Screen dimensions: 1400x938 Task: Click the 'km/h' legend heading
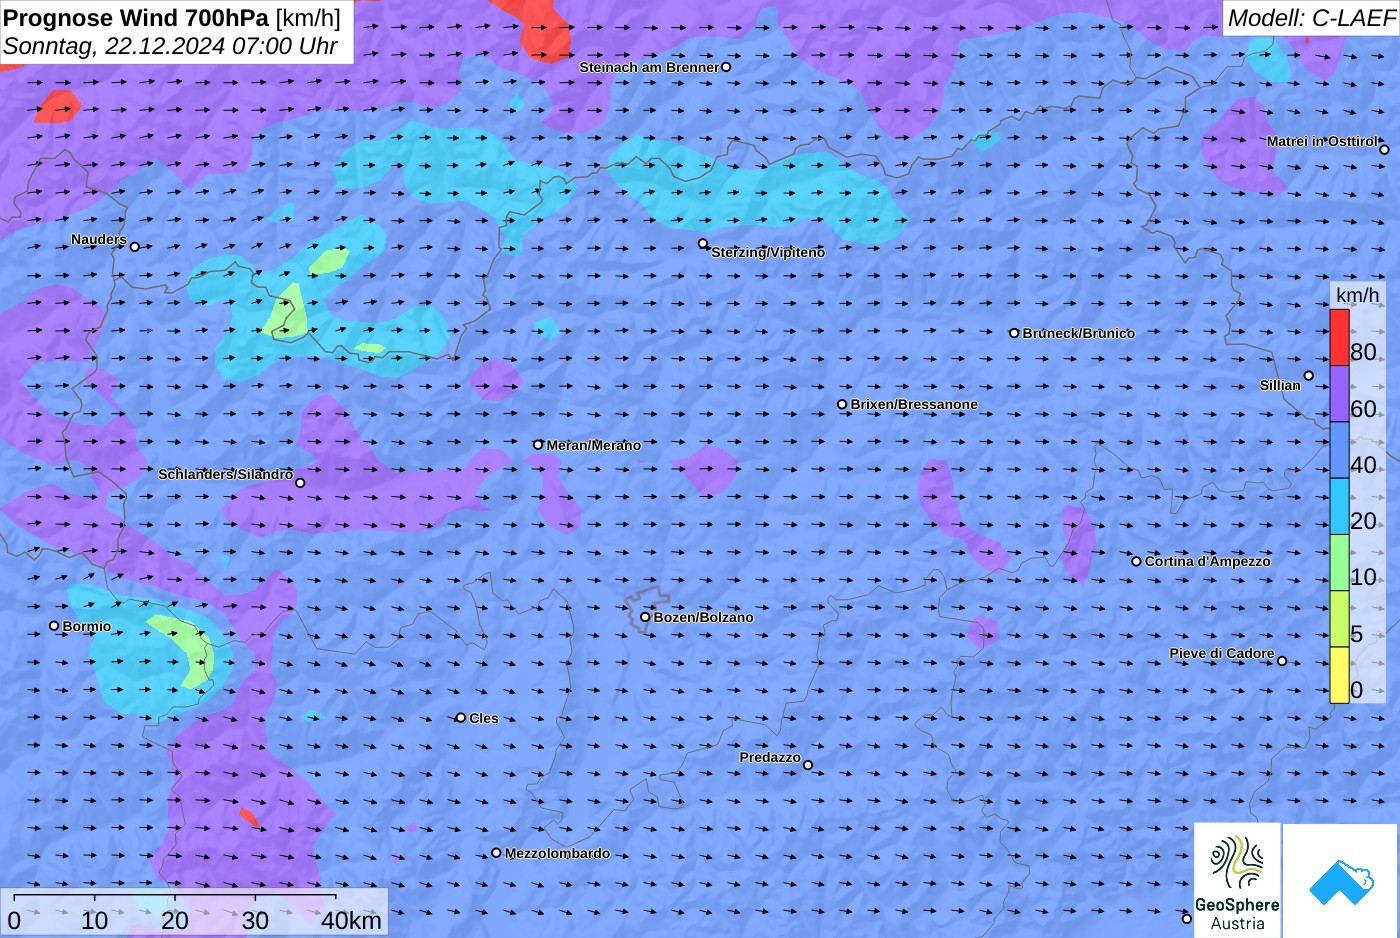(1357, 295)
